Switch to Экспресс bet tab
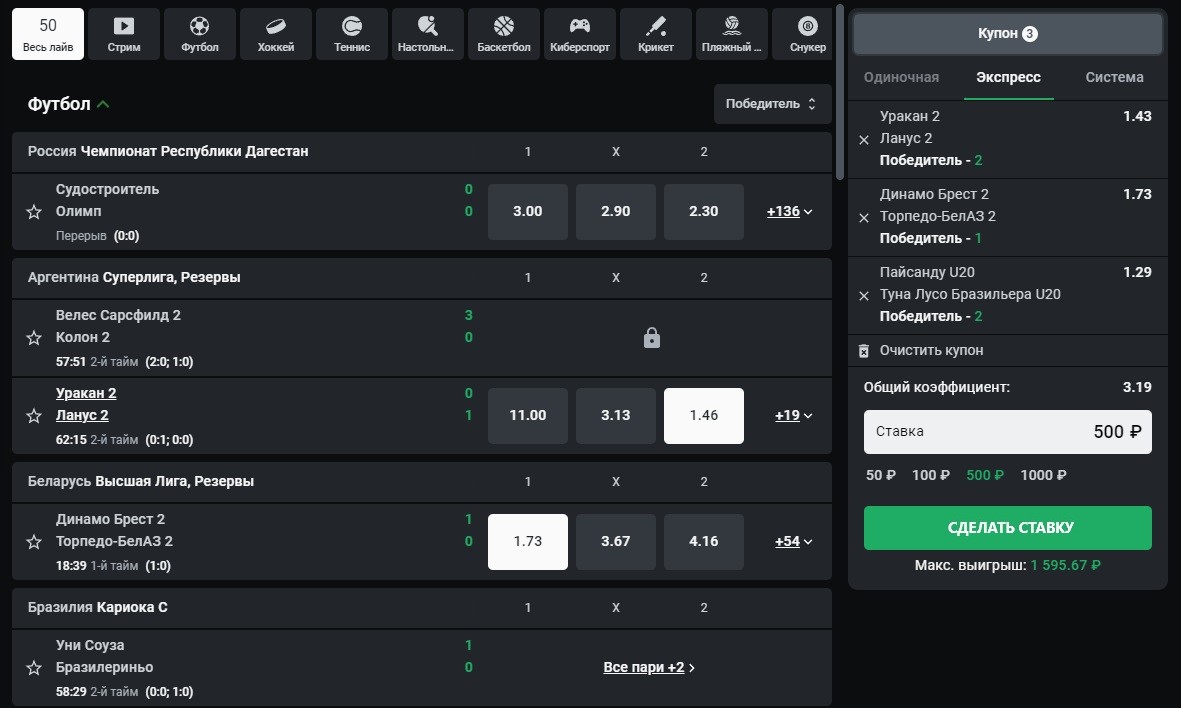The image size is (1181, 708). (x=1009, y=78)
